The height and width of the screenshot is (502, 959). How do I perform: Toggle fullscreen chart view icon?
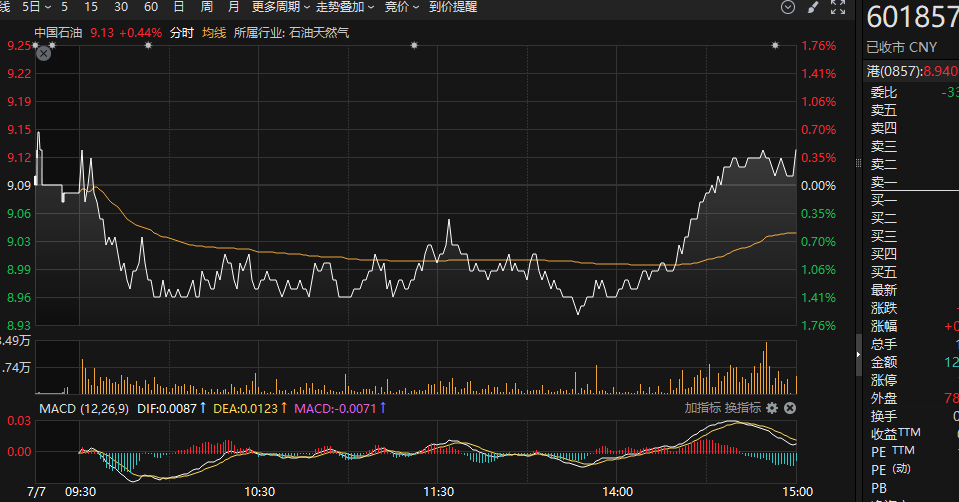coord(838,7)
